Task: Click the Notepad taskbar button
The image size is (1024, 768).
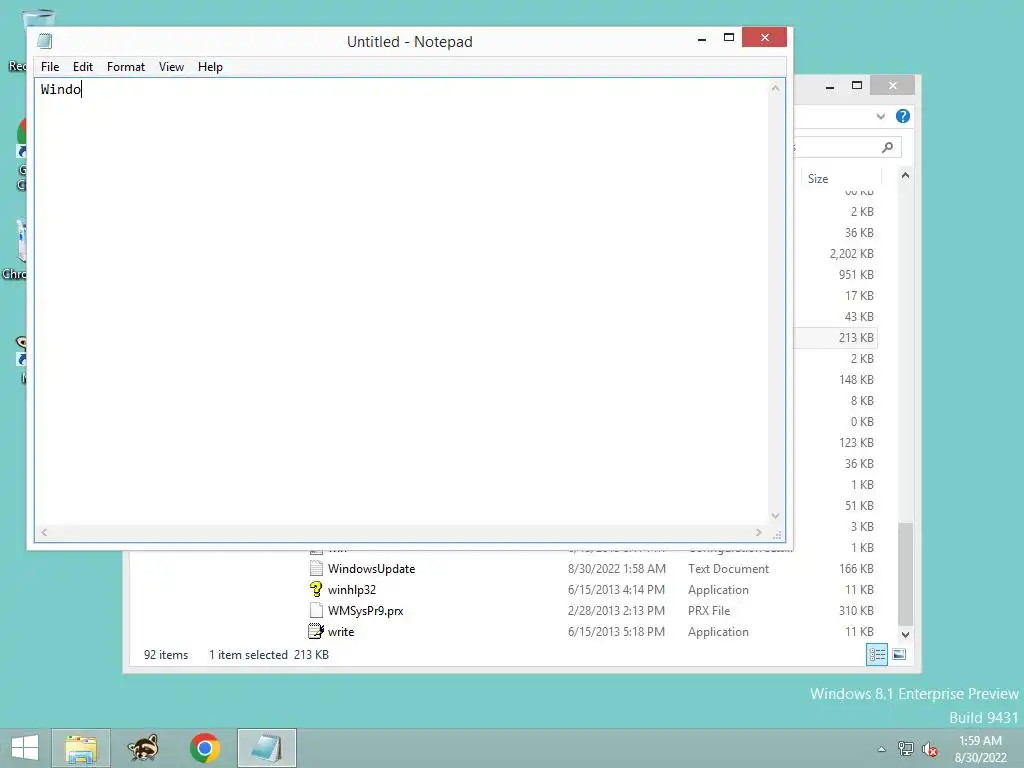Action: 266,748
